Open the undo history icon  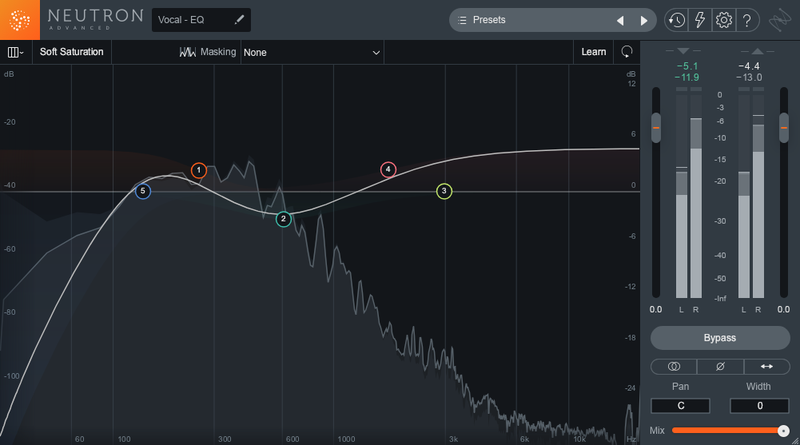(677, 20)
